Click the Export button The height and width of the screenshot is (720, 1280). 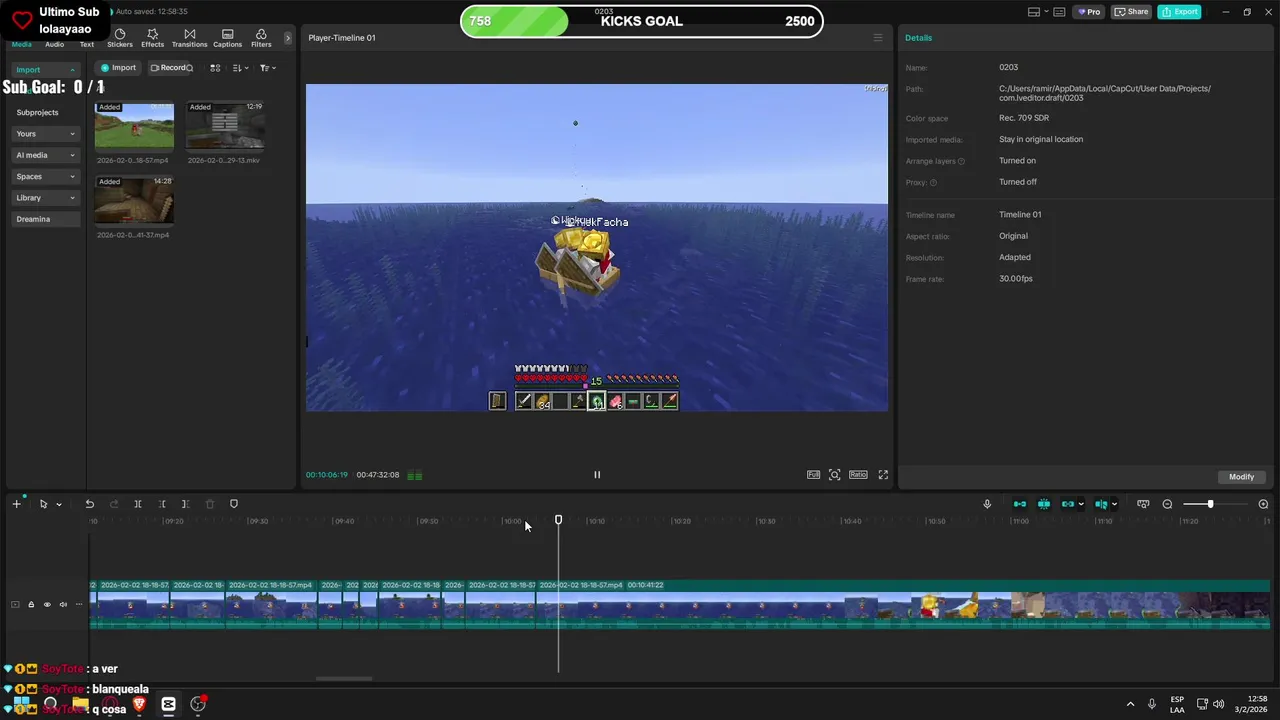coord(1179,12)
